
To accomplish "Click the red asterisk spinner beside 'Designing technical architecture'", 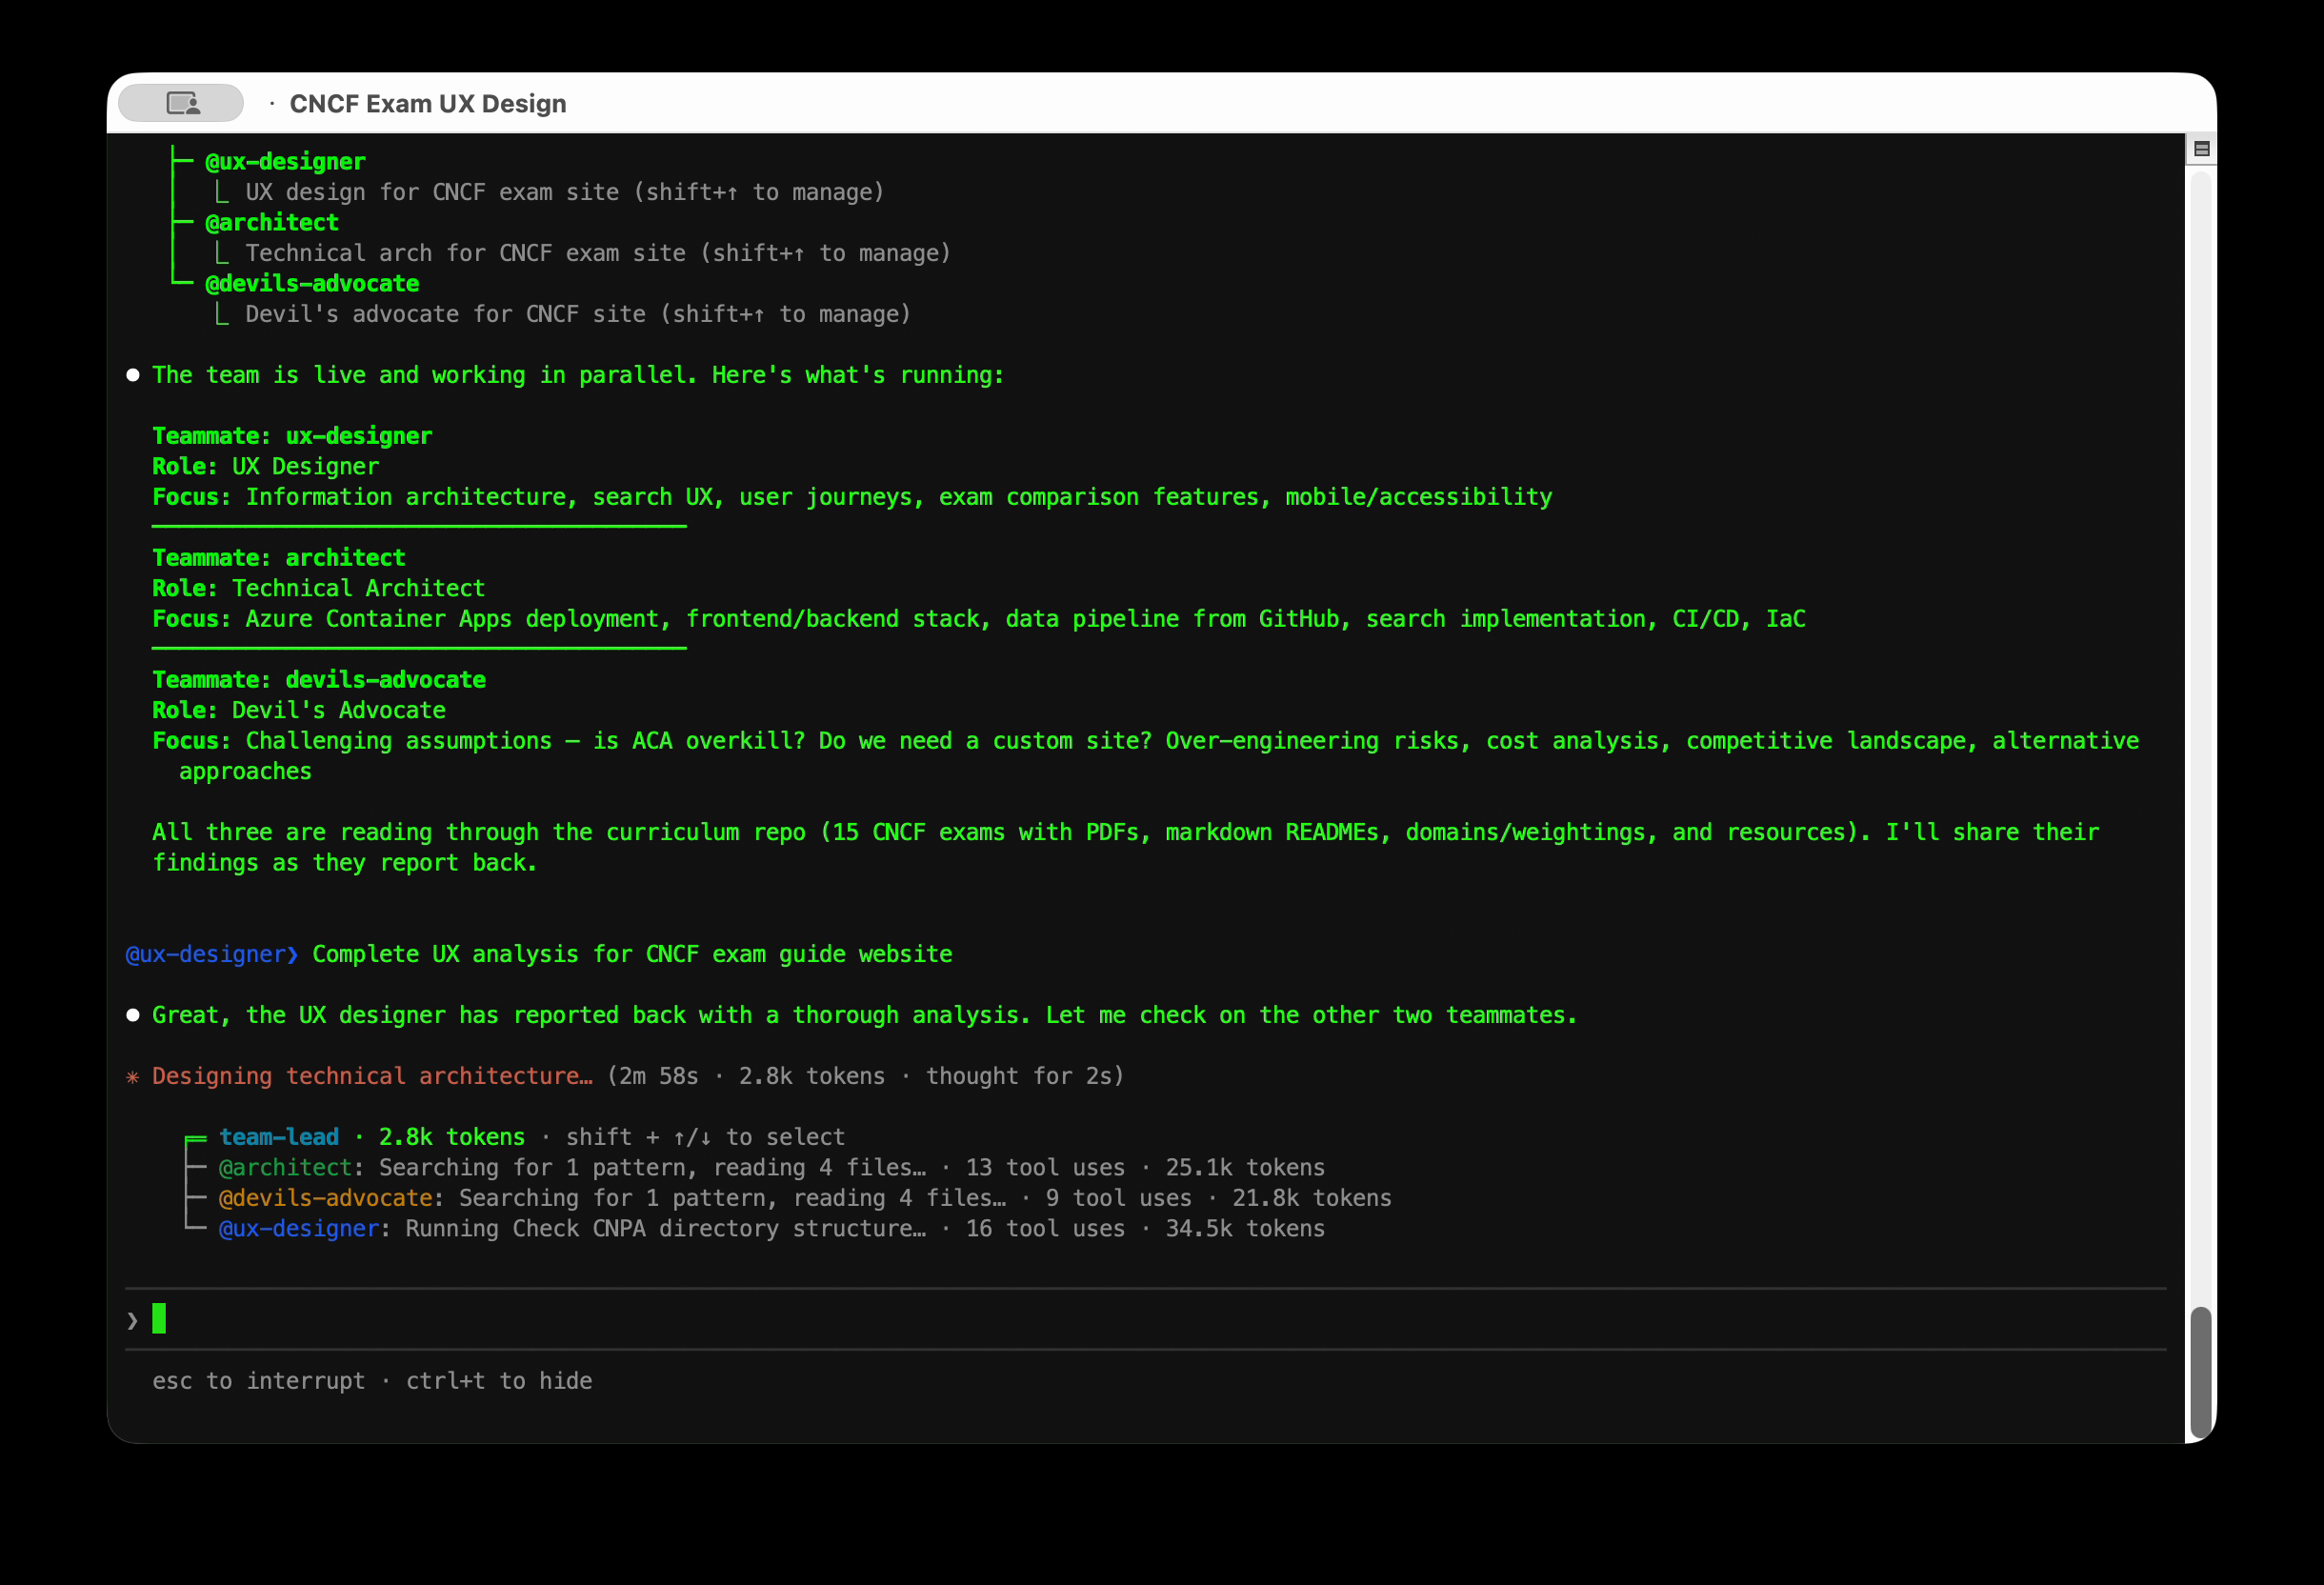I will (133, 1077).
